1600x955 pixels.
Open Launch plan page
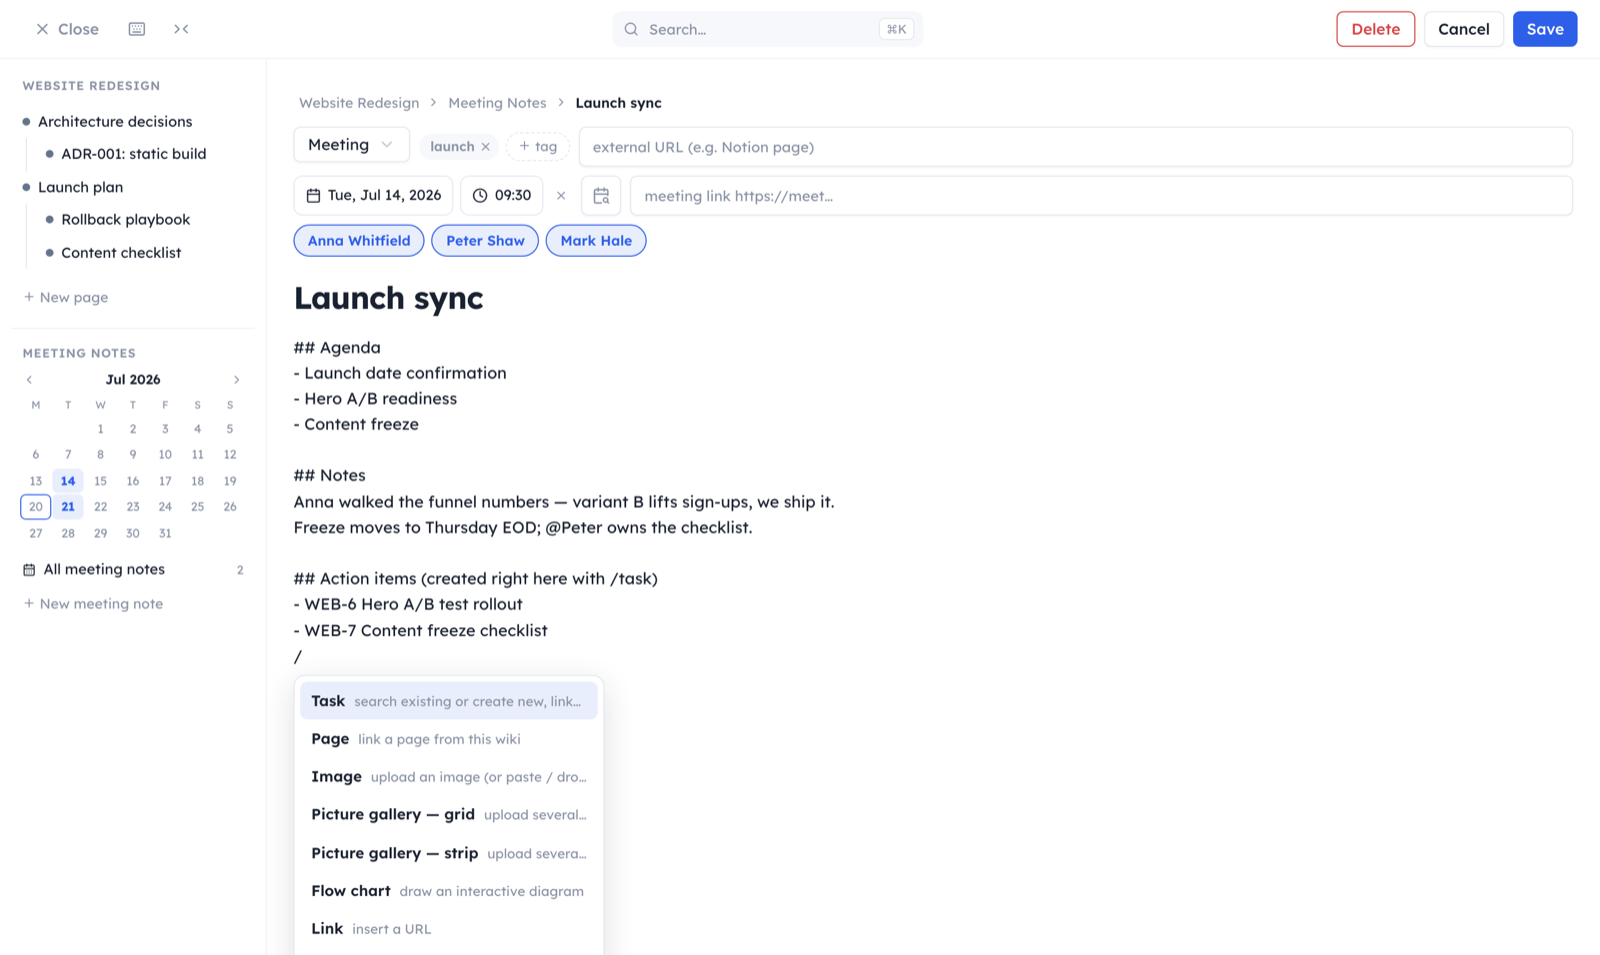(80, 187)
